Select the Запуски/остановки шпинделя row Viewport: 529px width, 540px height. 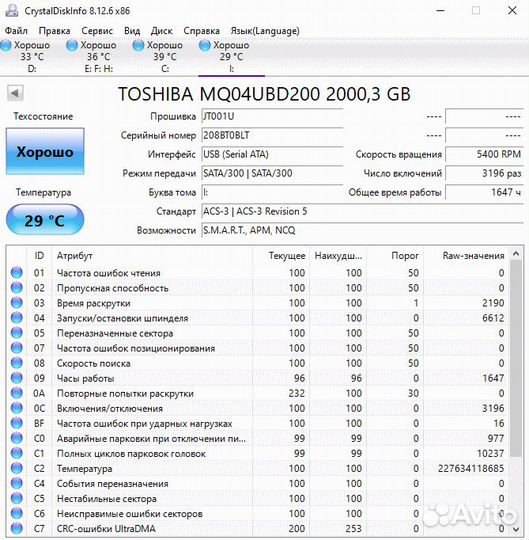(x=258, y=318)
